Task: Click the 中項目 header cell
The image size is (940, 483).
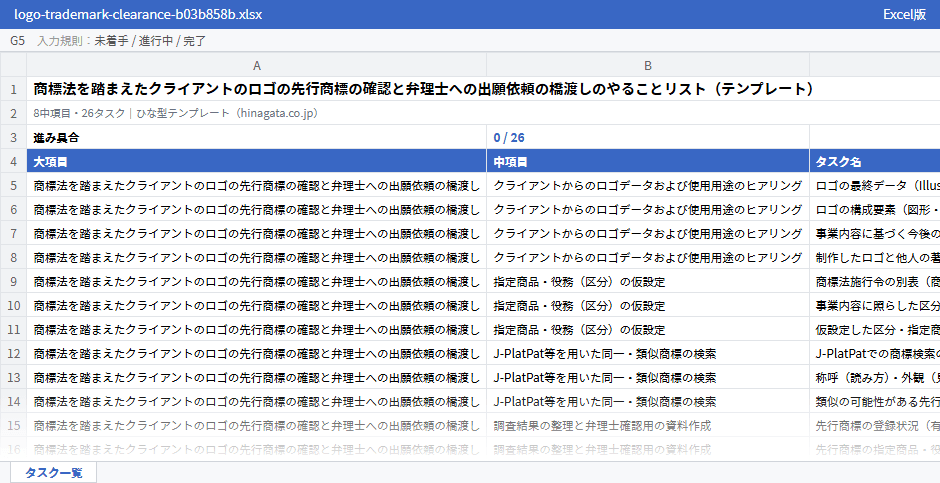Action: [647, 161]
